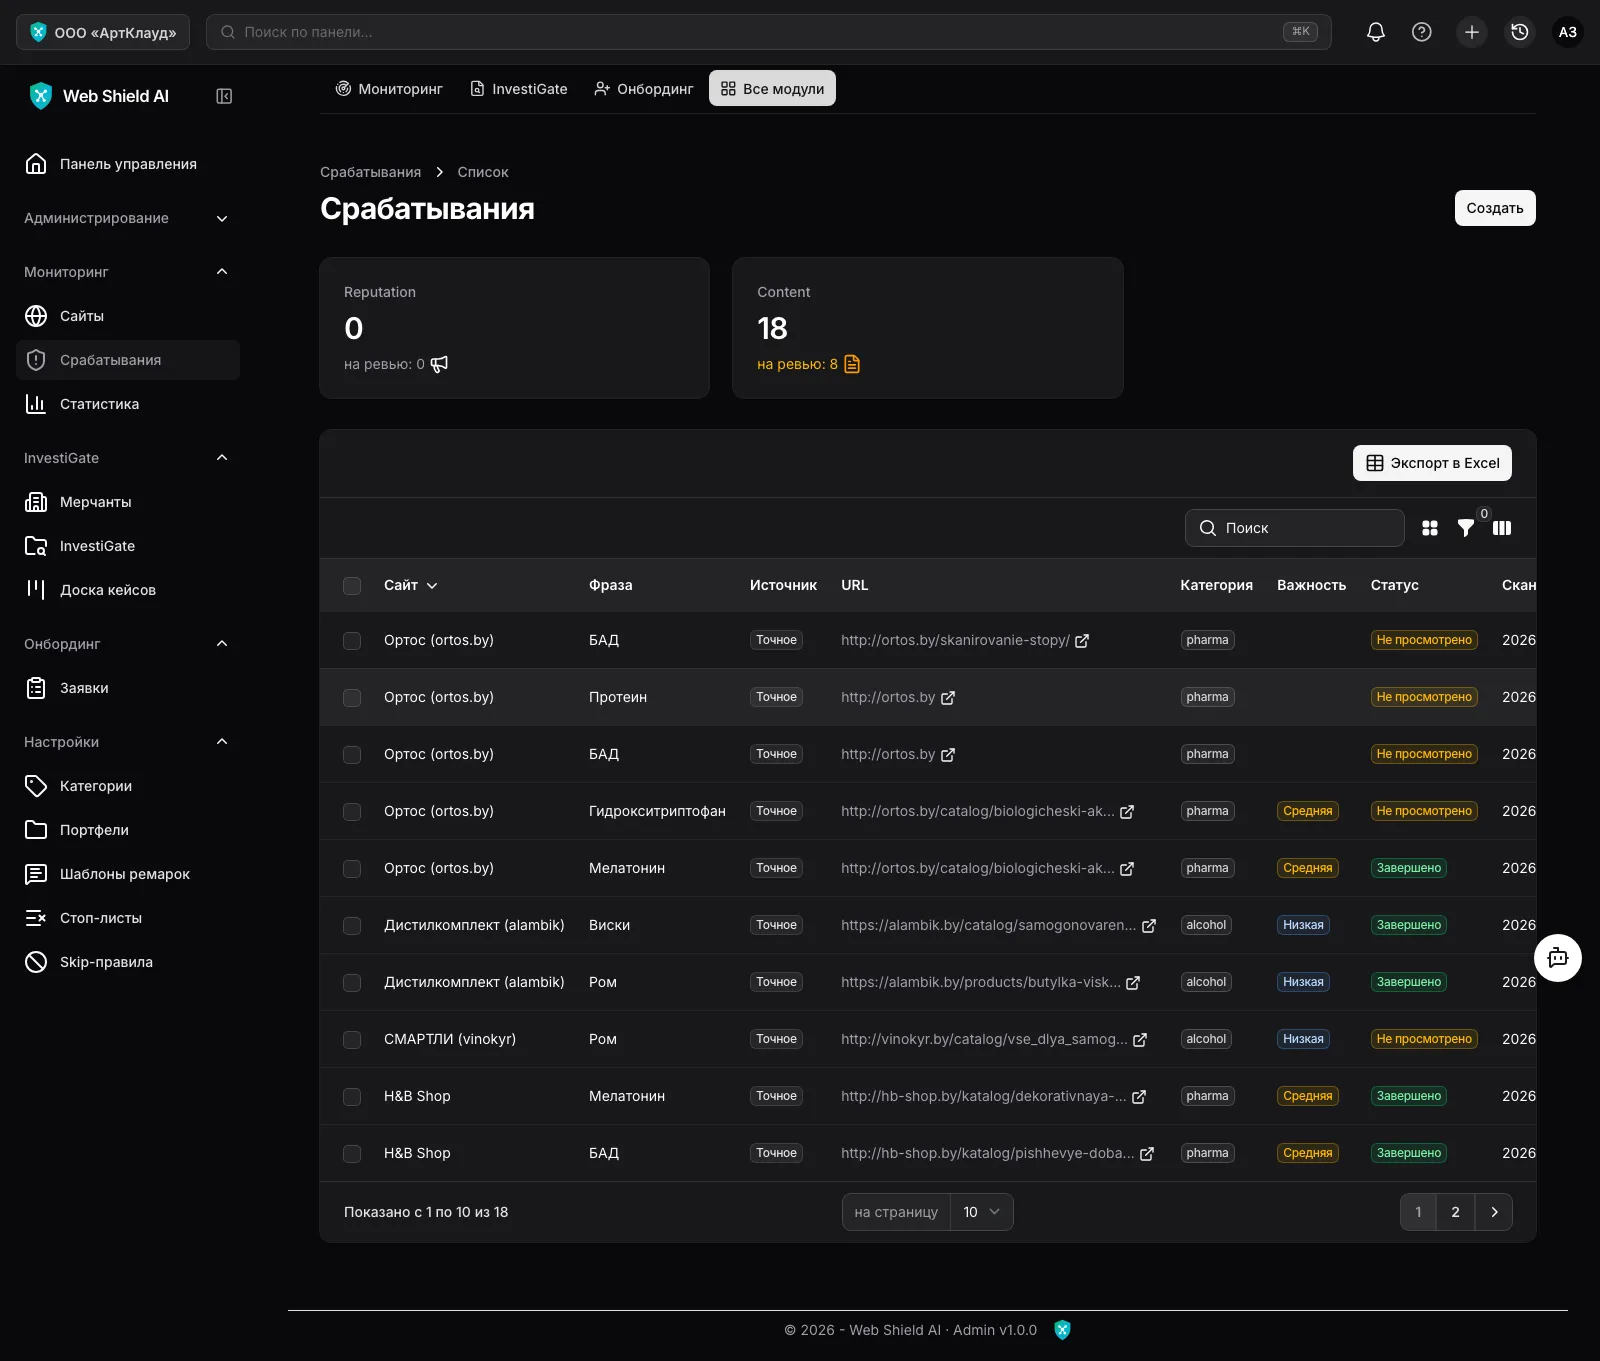Viewport: 1600px width, 1361px height.
Task: Open the per-page count dropdown
Action: 981,1212
